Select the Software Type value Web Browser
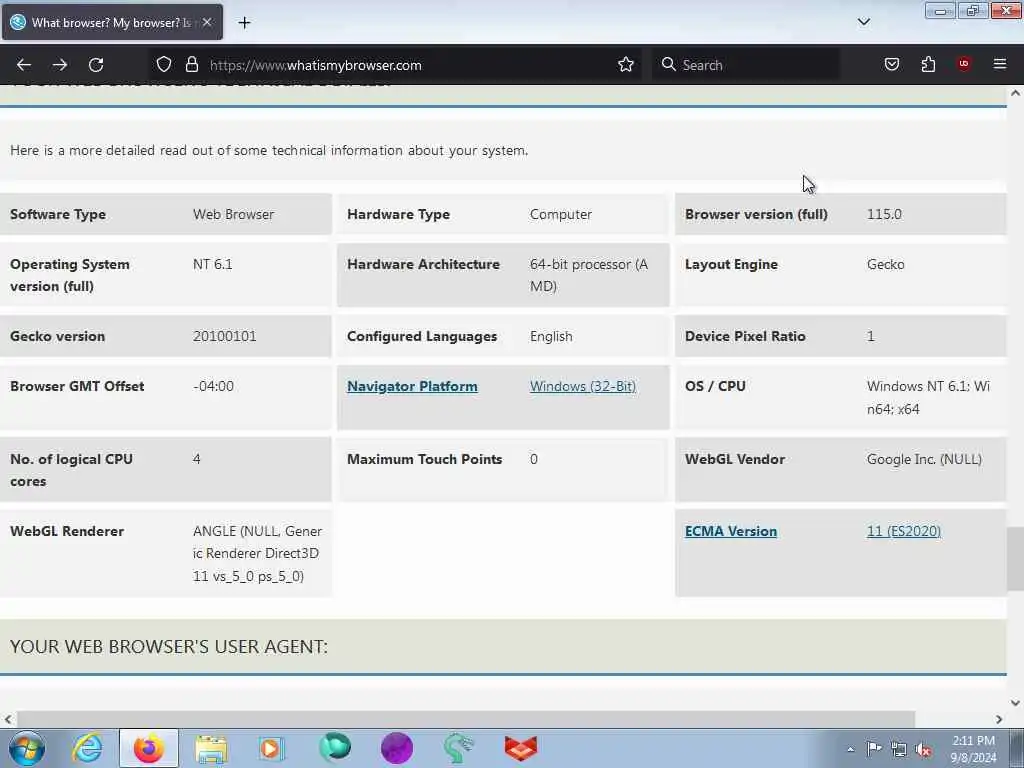The width and height of the screenshot is (1024, 768). tap(233, 214)
